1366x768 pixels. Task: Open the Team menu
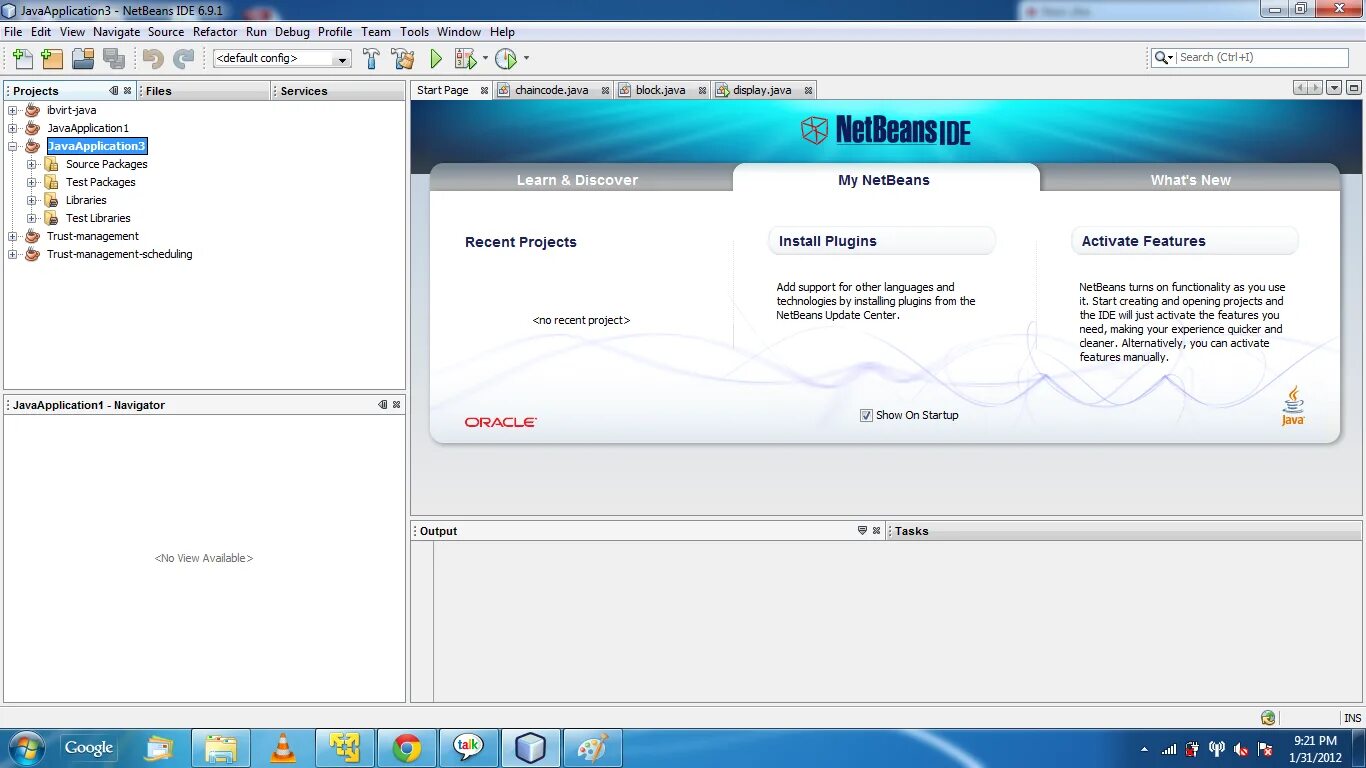376,32
